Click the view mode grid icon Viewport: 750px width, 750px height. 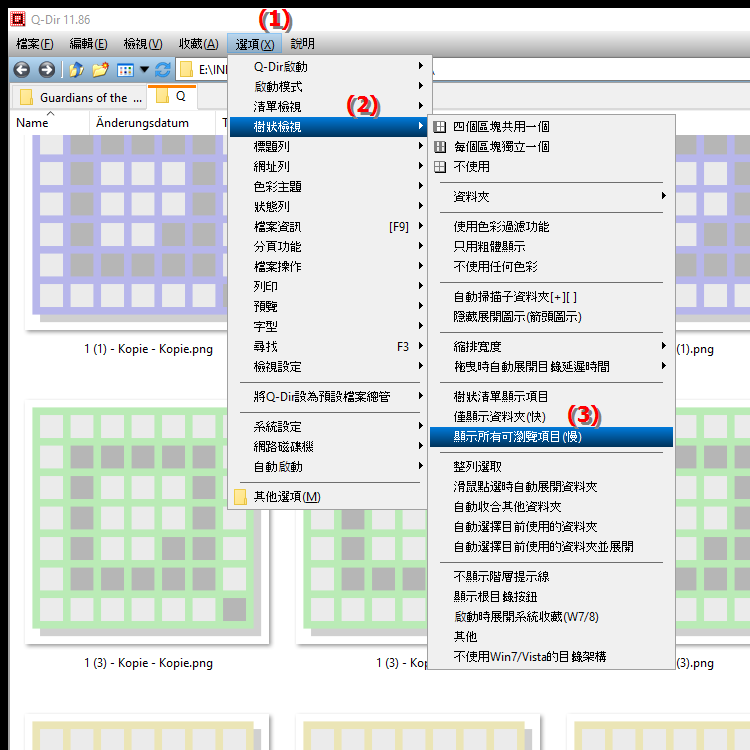point(125,70)
